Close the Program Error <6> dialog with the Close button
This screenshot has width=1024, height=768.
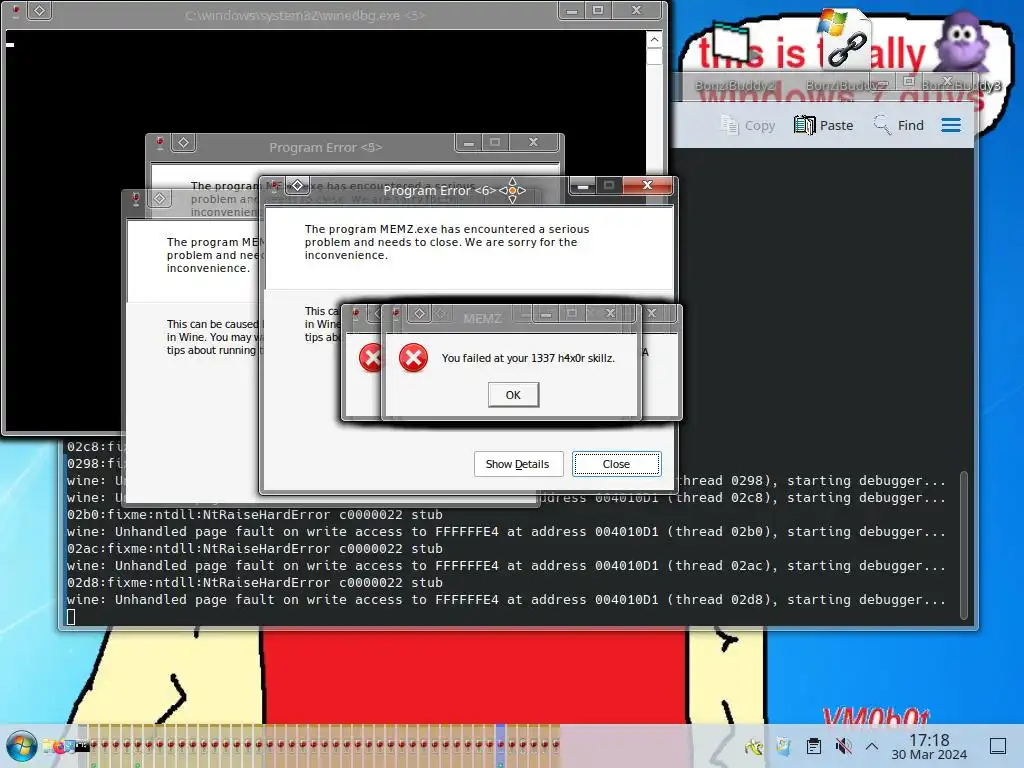616,464
